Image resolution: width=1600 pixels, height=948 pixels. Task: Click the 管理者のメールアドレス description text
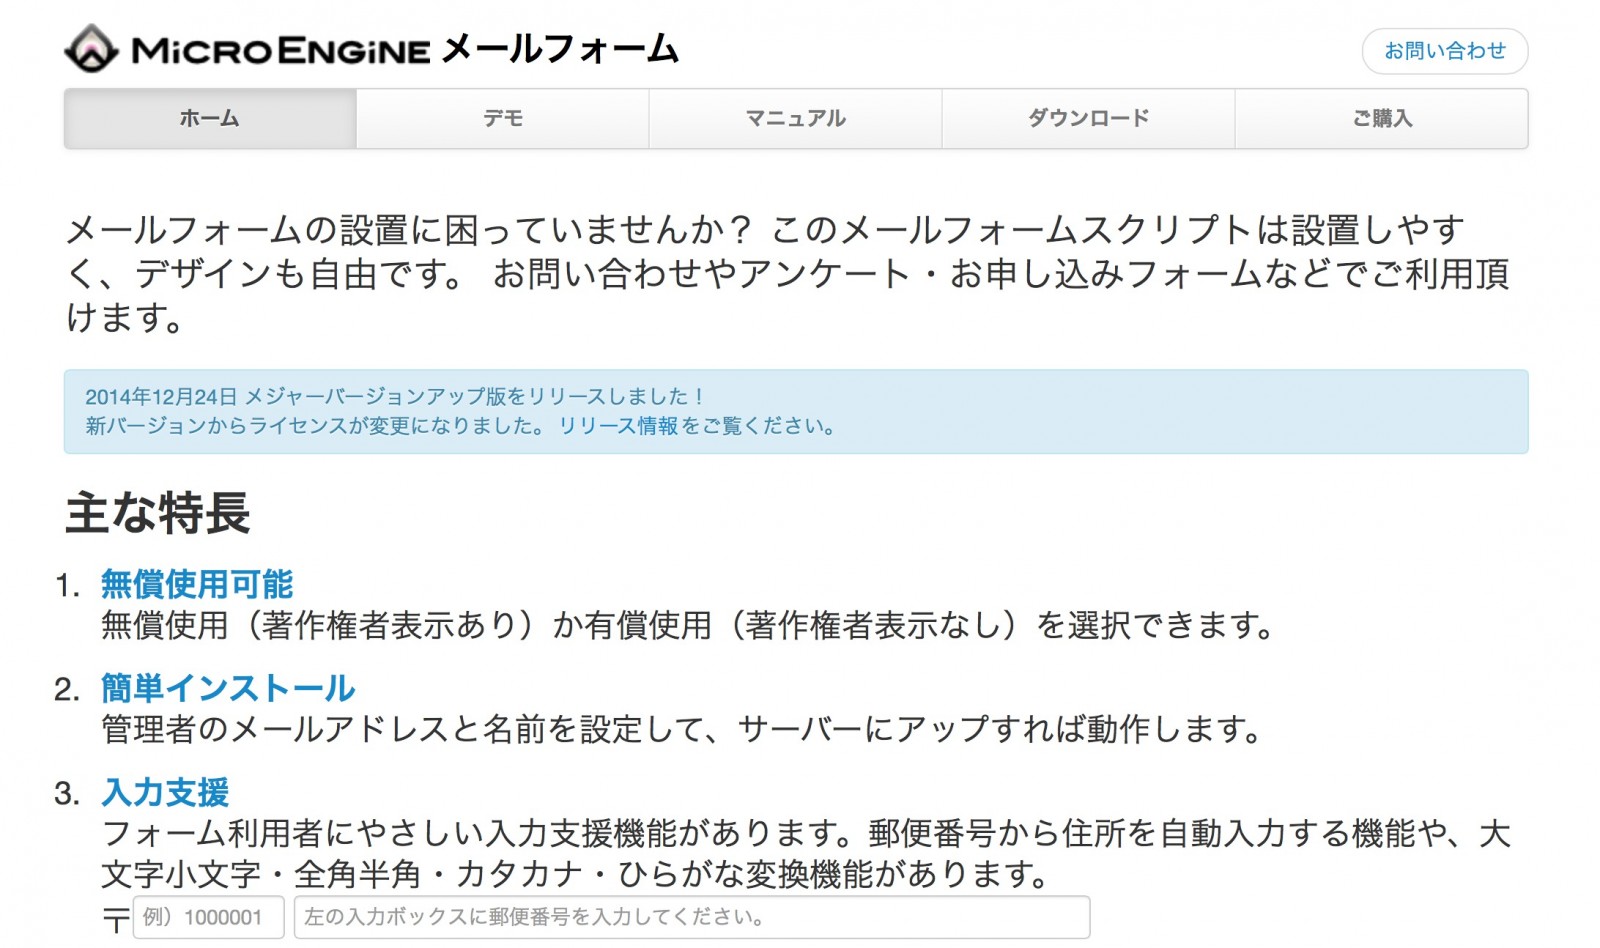(x=682, y=730)
